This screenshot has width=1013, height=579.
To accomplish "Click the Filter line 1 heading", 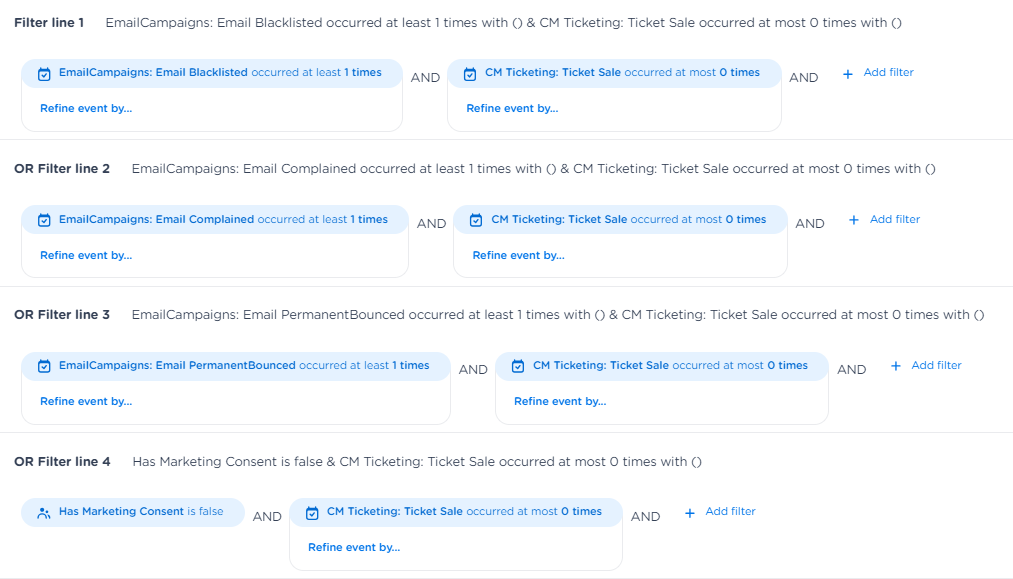I will click(x=50, y=22).
